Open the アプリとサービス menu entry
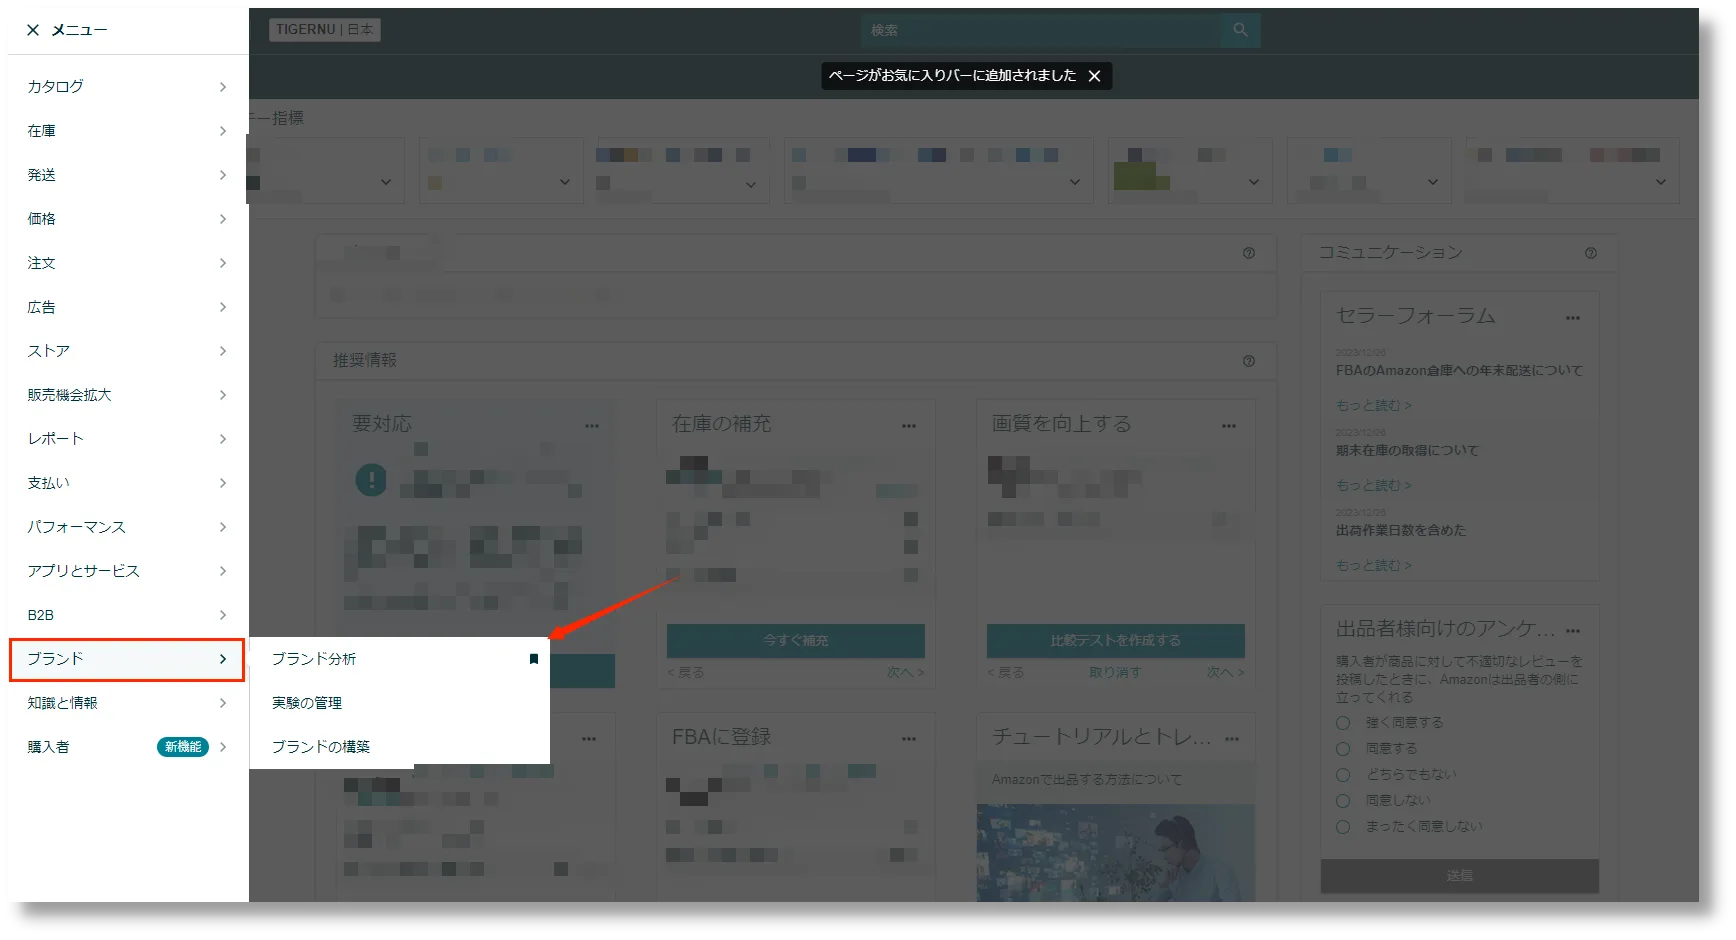Image resolution: width=1736 pixels, height=940 pixels. click(x=127, y=571)
